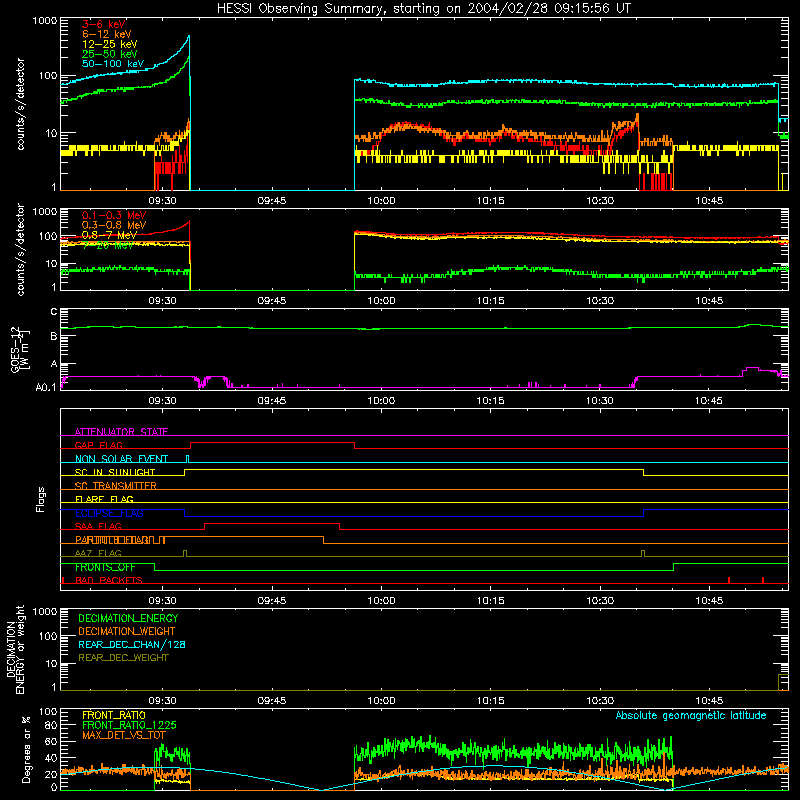
Task: Click the 'A0.1' tick on GOES panel
Action: pyautogui.click(x=46, y=387)
